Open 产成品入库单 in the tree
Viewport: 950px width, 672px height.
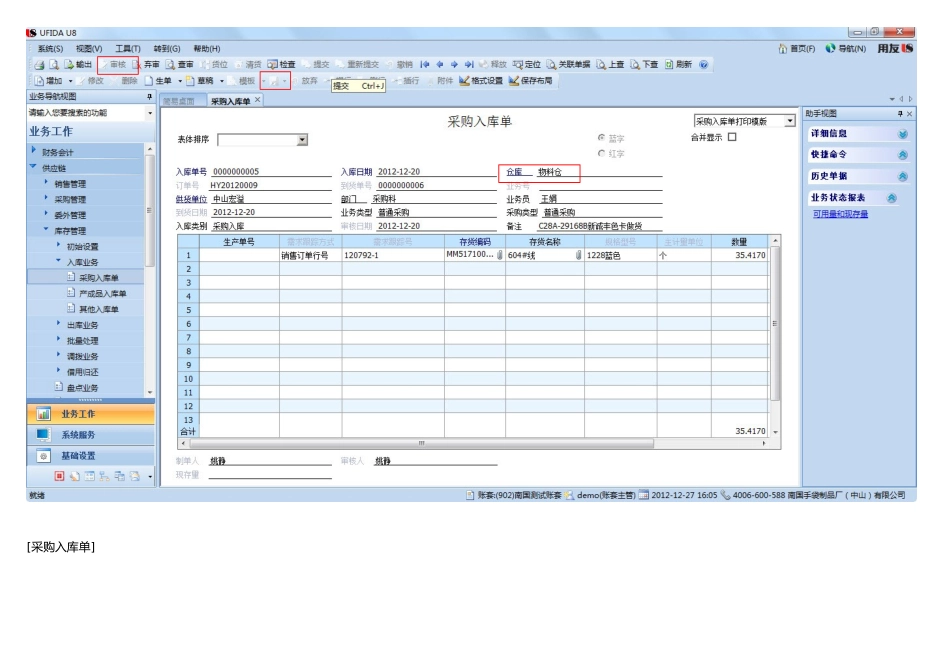click(x=102, y=293)
